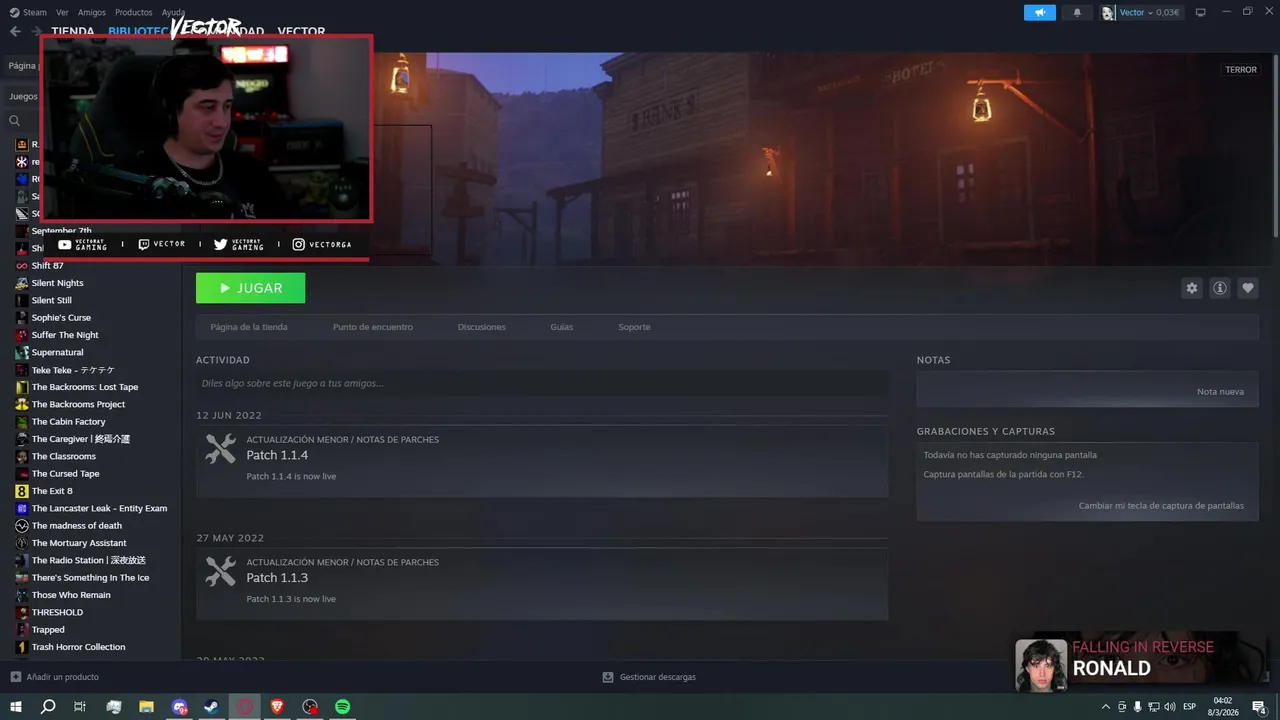The image size is (1280, 720).
Task: Select Trapped in library list
Action: pos(48,630)
